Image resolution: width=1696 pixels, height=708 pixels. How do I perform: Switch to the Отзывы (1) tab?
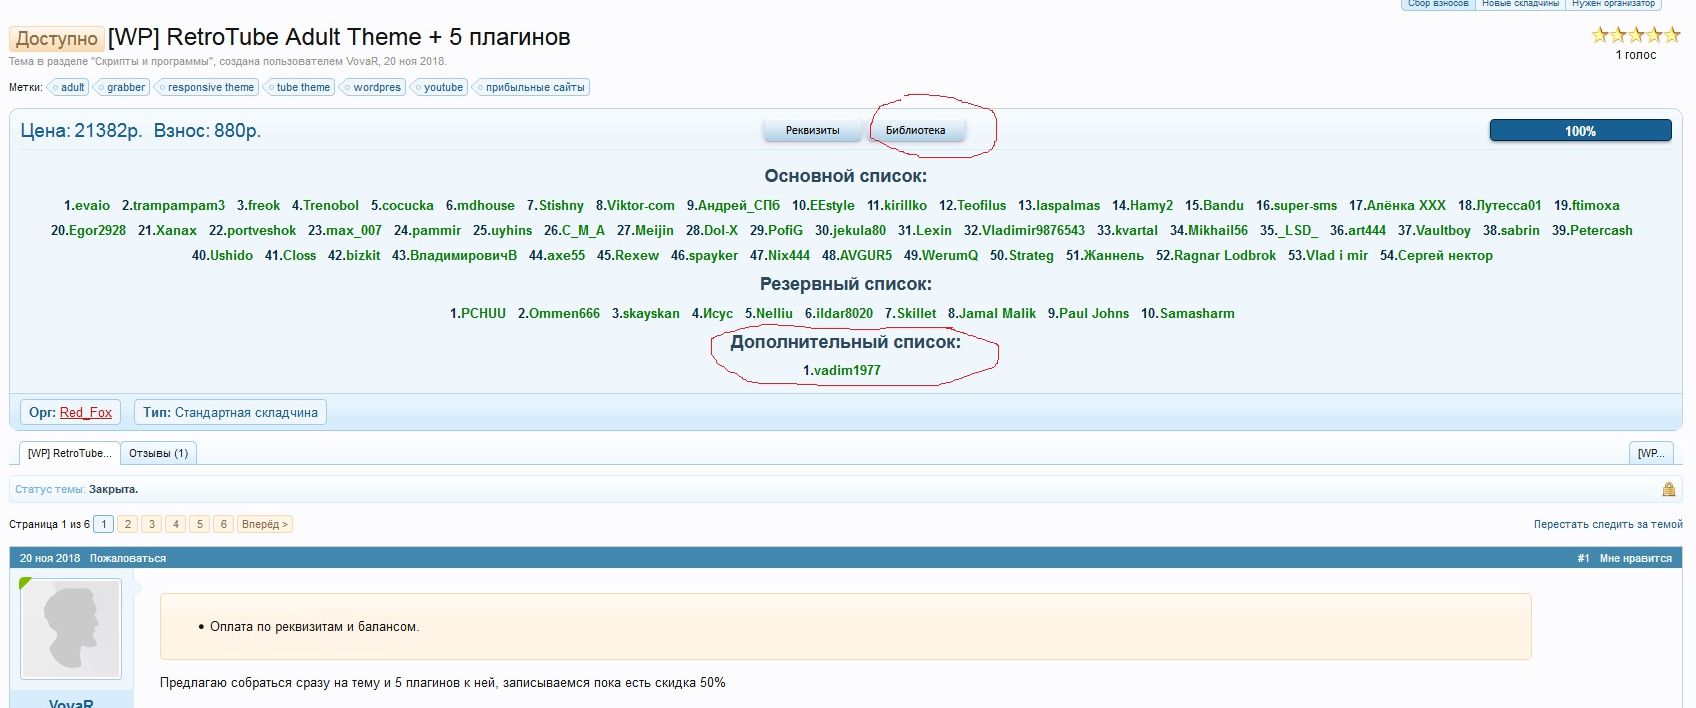pos(158,453)
